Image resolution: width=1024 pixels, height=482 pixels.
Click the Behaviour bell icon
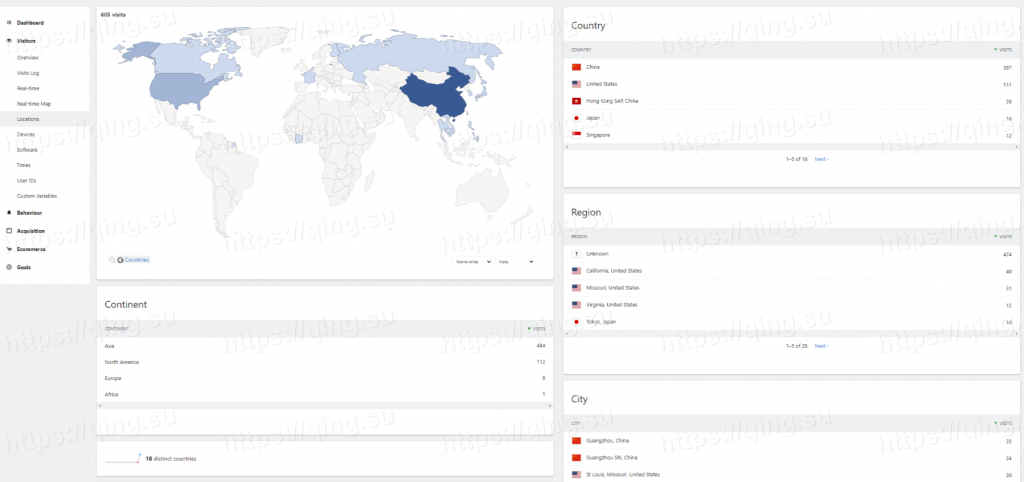coord(9,213)
